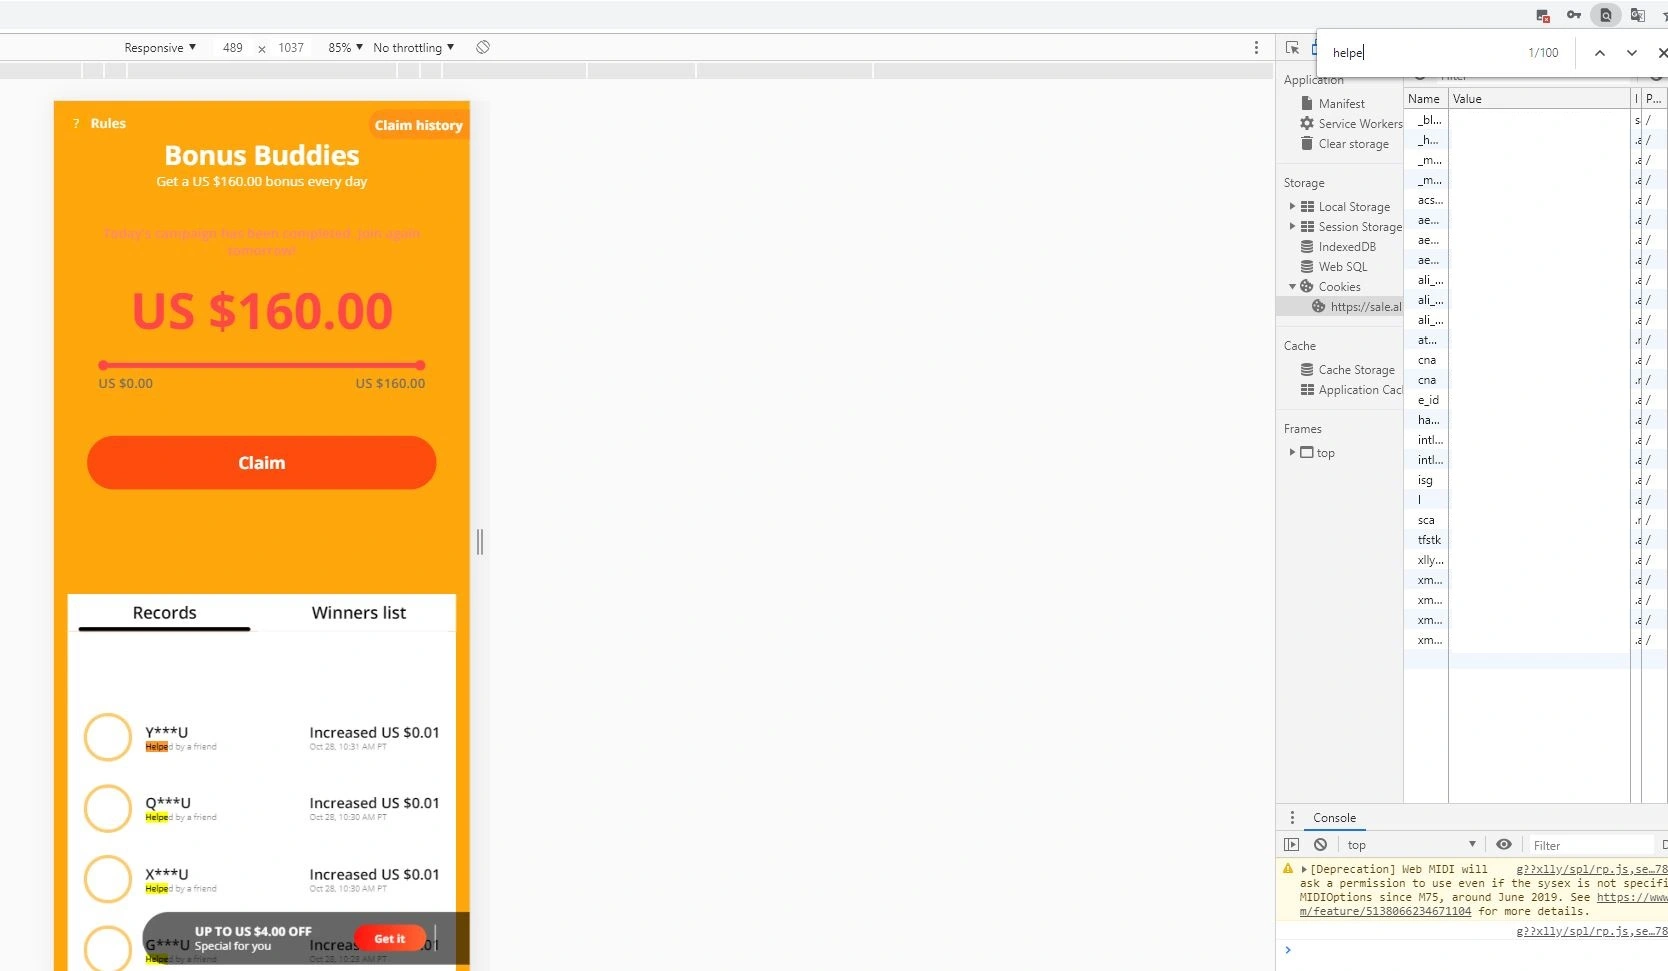1668x971 pixels.
Task: Go to previous find-in-page match
Action: click(x=1600, y=53)
